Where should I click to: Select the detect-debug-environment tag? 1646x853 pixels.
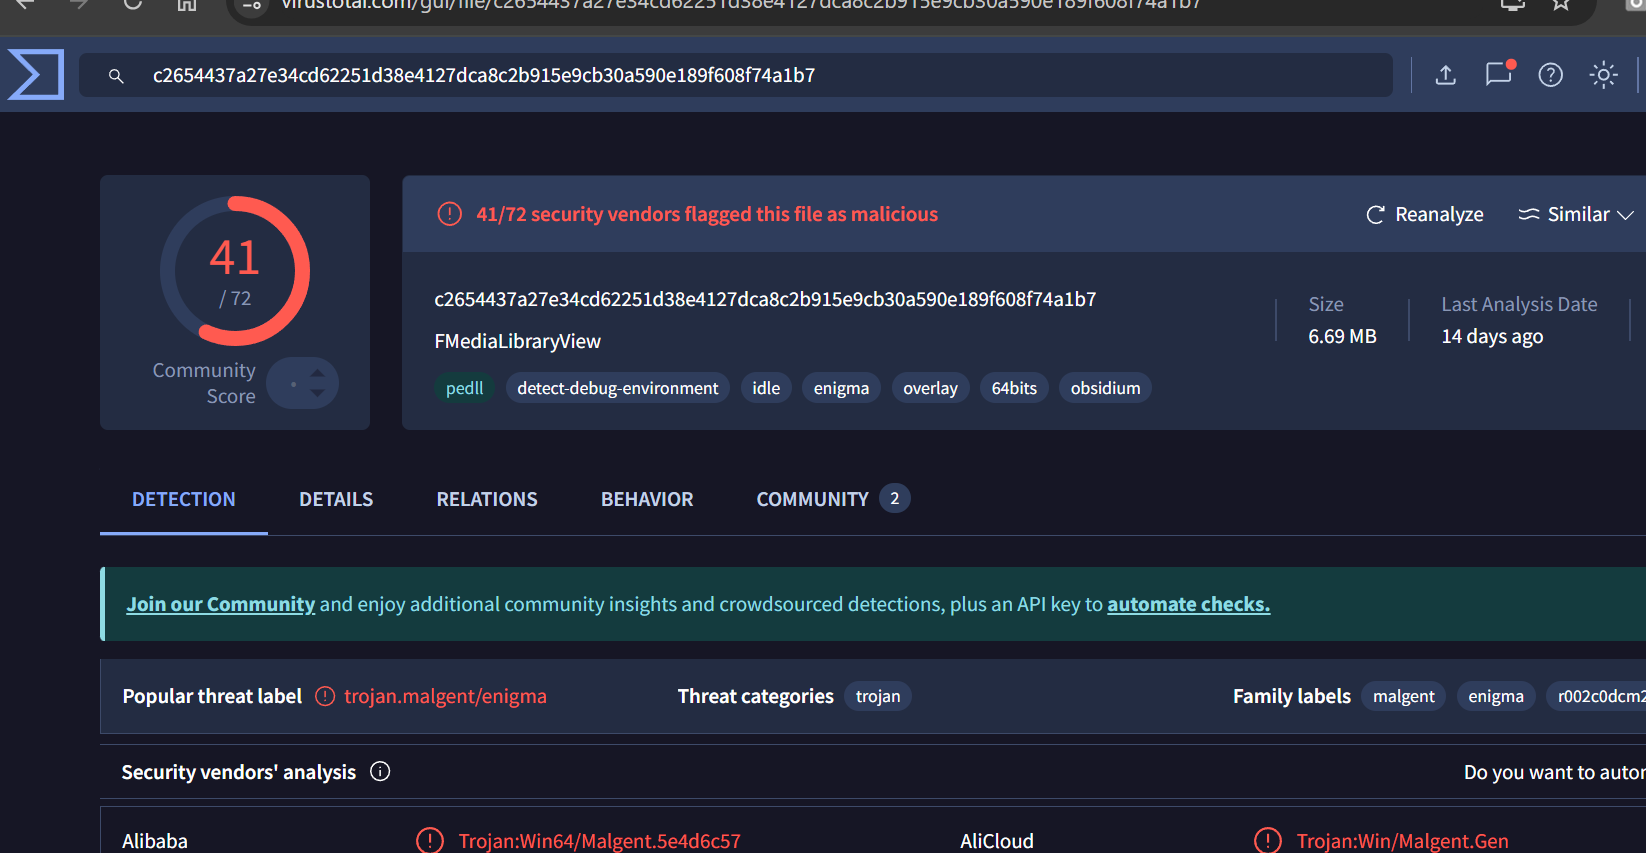[618, 388]
